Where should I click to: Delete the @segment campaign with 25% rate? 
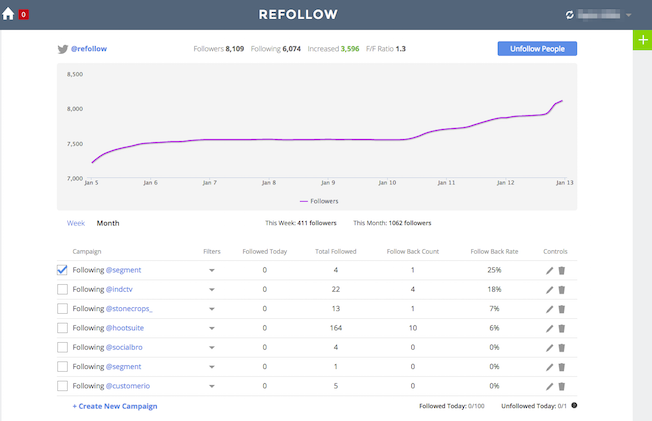pos(561,271)
